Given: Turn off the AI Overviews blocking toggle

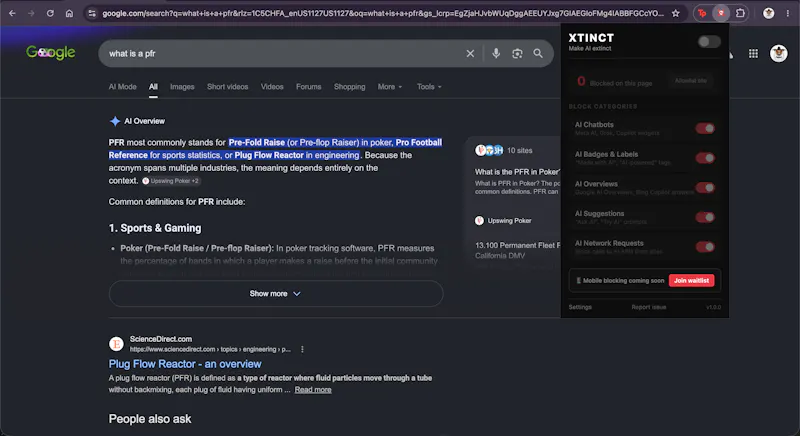Looking at the screenshot, I should [x=705, y=188].
